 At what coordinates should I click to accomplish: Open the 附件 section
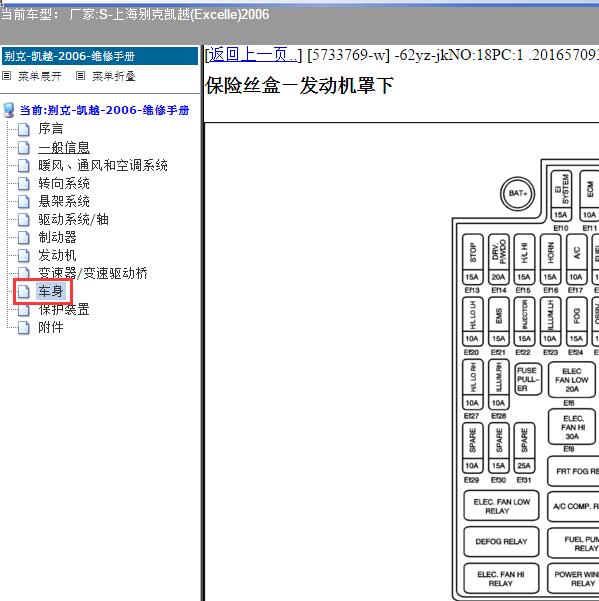click(51, 328)
